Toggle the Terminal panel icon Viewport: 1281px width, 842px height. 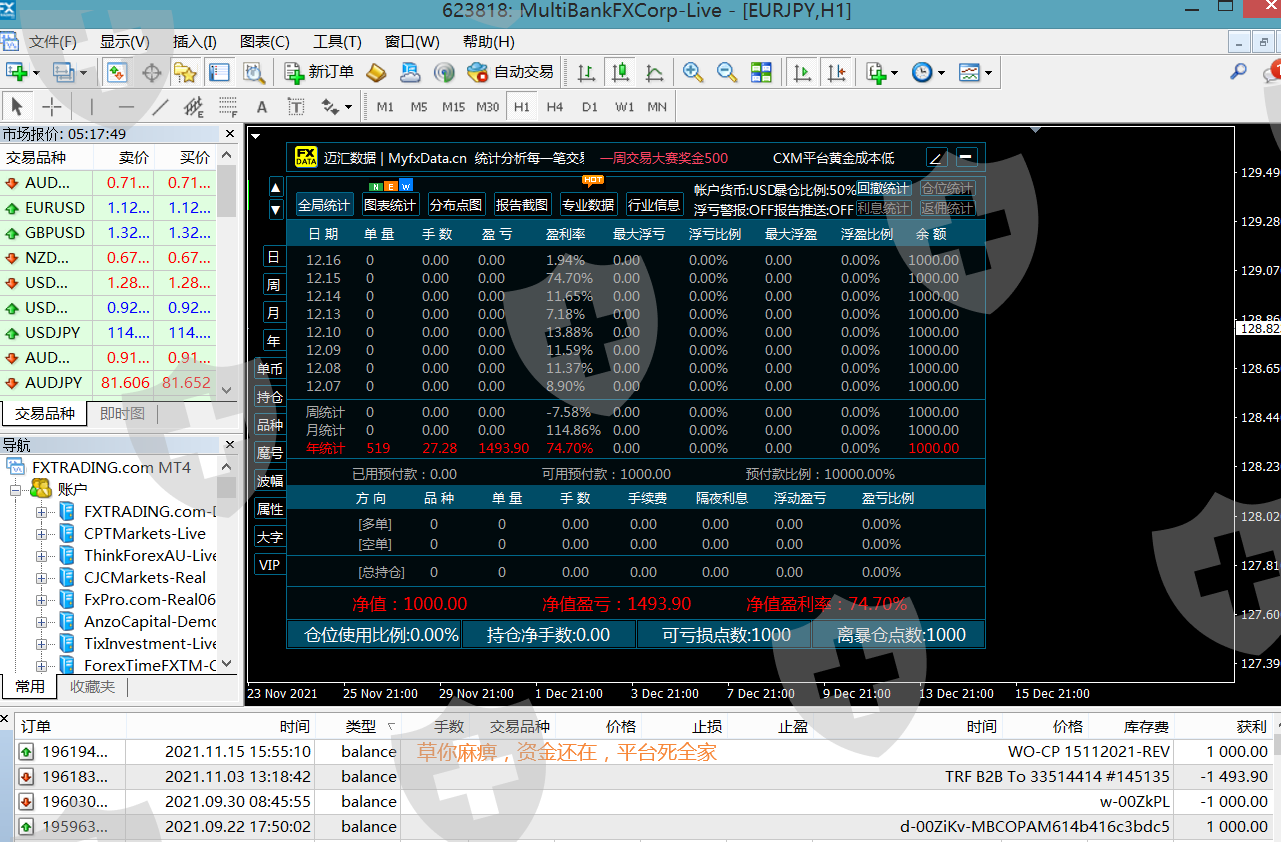[219, 72]
